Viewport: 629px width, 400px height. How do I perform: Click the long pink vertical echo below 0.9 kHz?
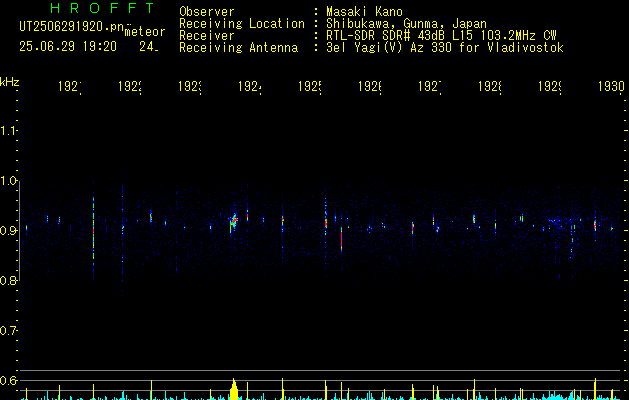pyautogui.click(x=341, y=240)
